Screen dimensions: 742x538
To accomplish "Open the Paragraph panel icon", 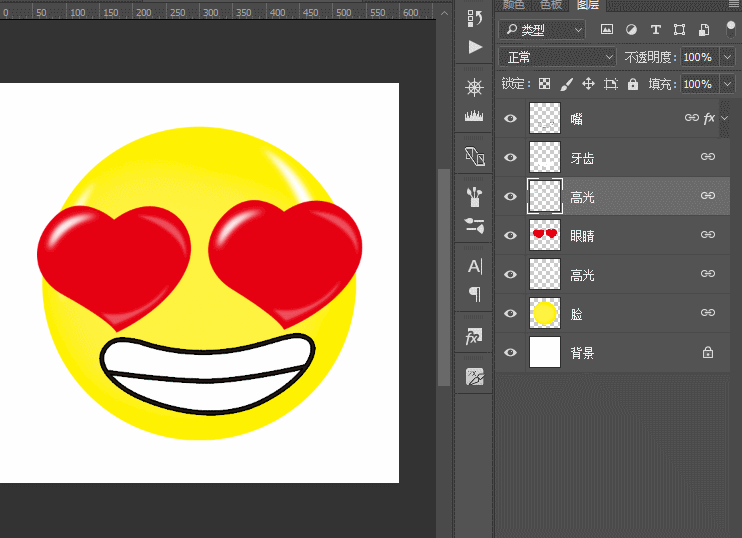I will coord(475,294).
